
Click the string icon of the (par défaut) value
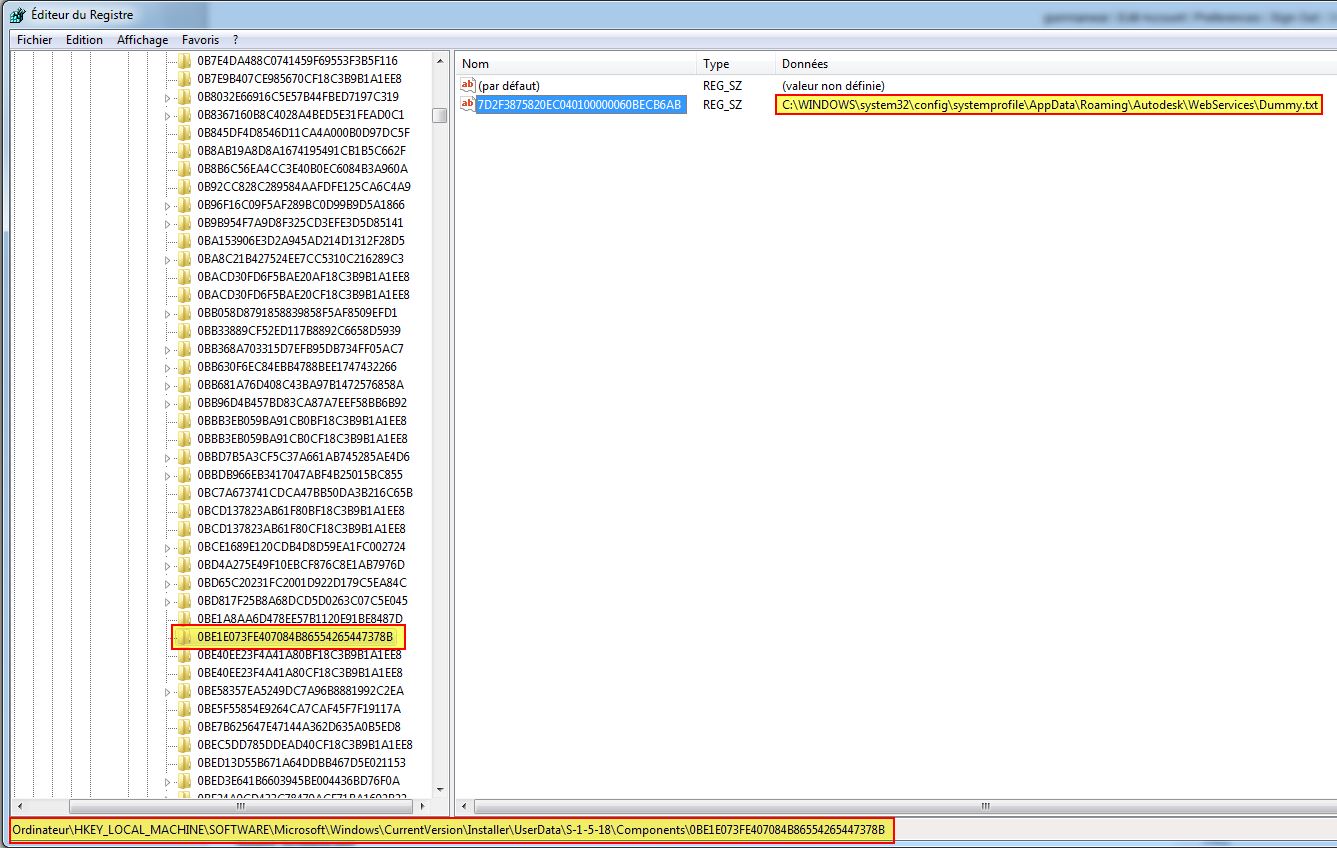click(x=467, y=86)
